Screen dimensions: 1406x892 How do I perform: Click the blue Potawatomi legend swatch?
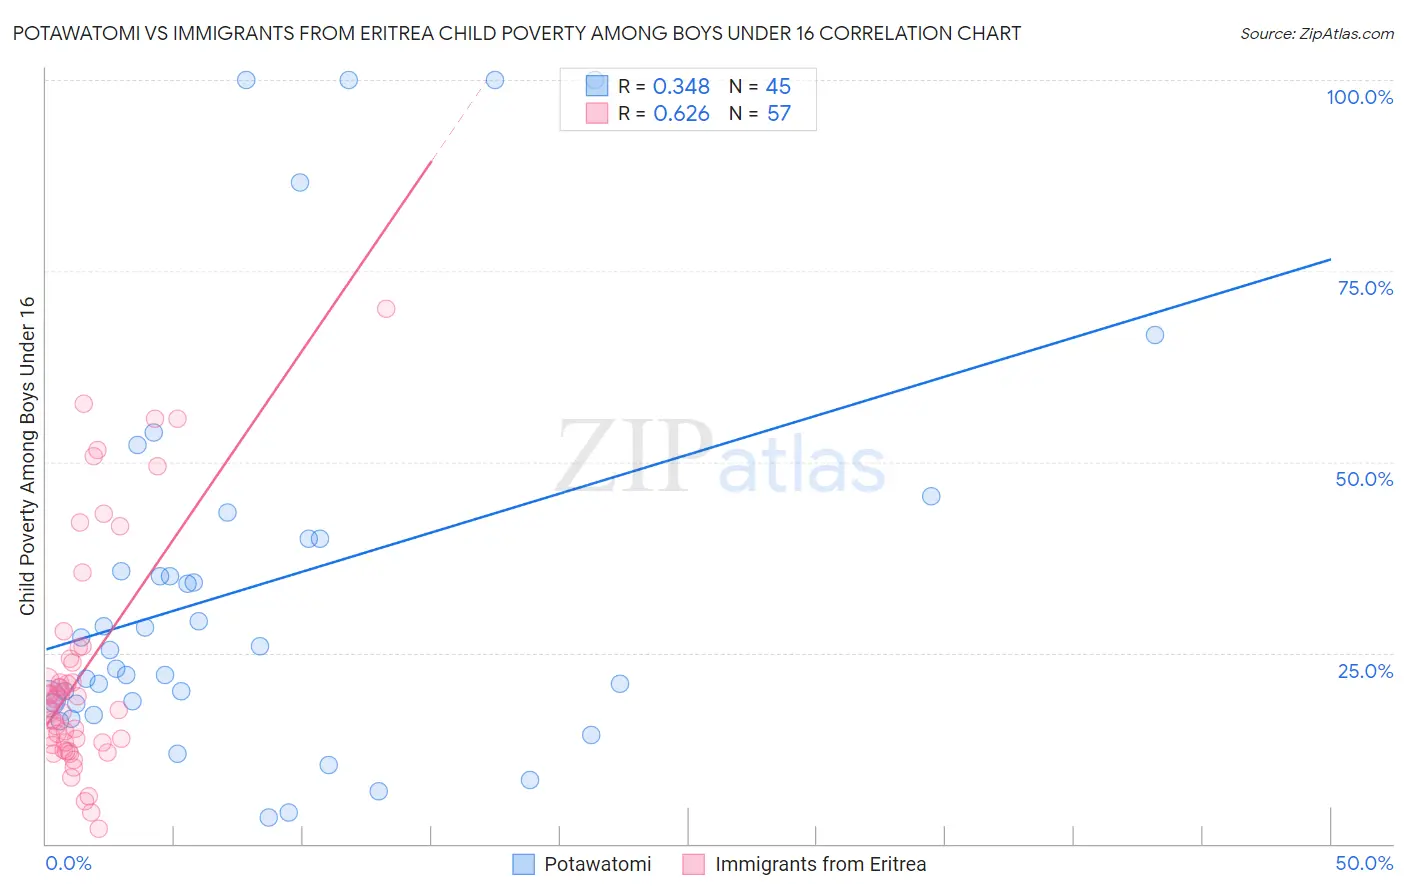(x=523, y=864)
